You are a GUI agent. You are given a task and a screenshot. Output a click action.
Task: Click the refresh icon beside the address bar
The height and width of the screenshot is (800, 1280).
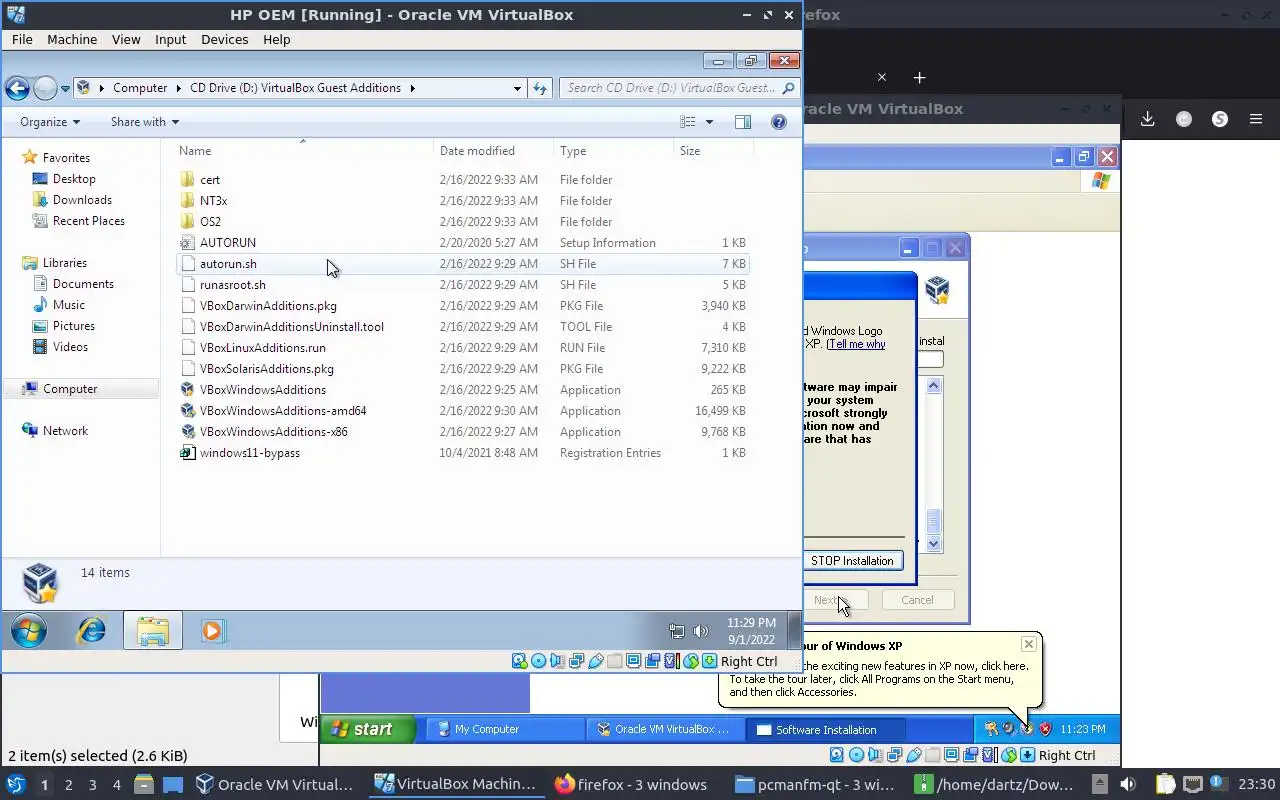[x=540, y=88]
